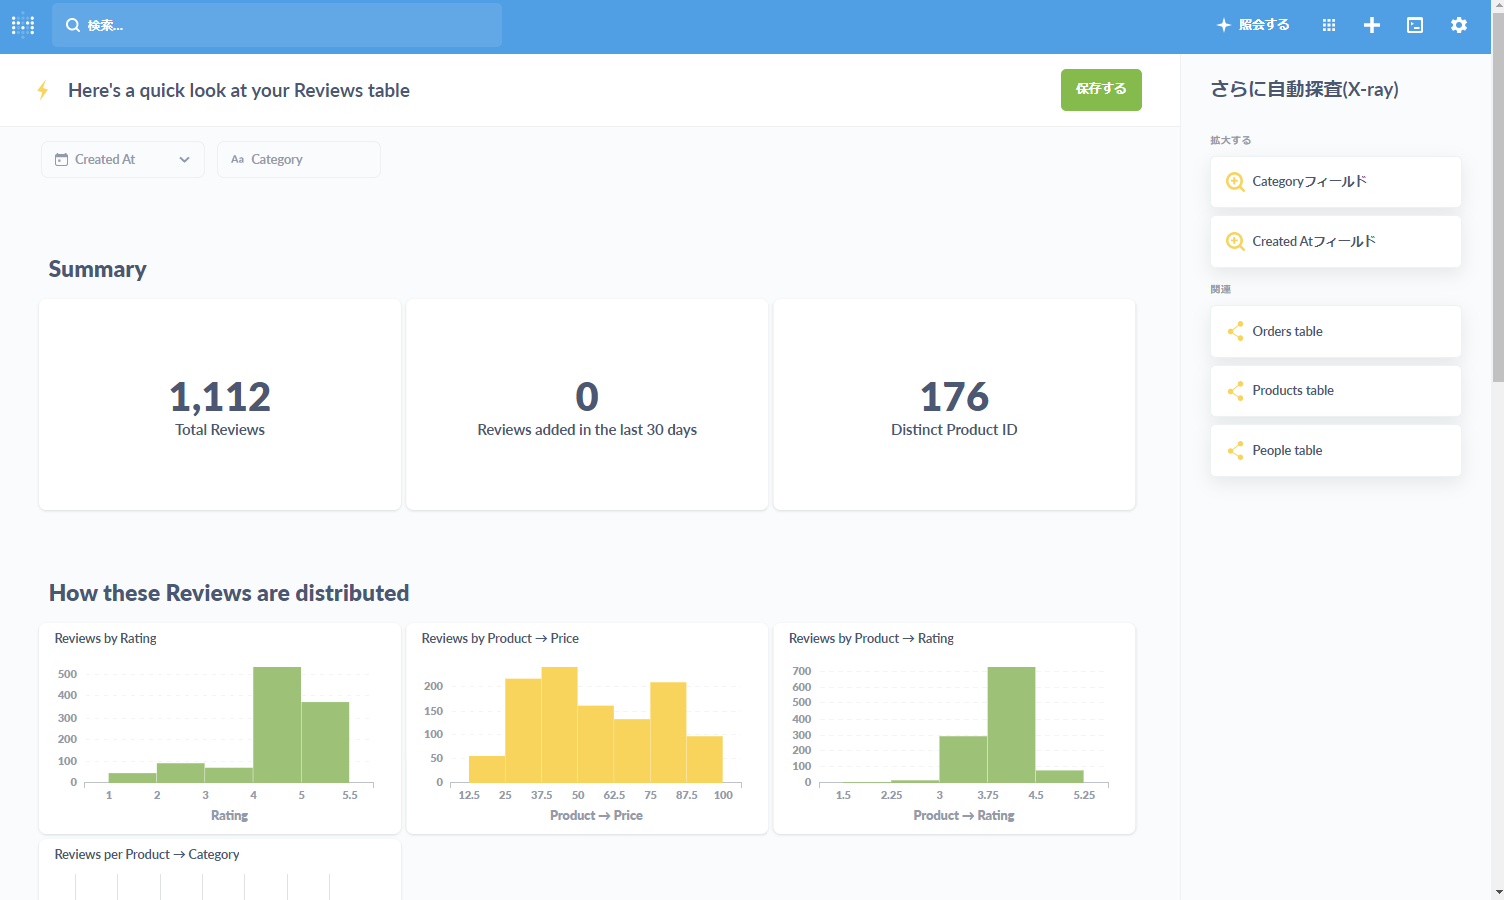Open the SQL console icon
Image resolution: width=1504 pixels, height=900 pixels.
coord(1415,25)
